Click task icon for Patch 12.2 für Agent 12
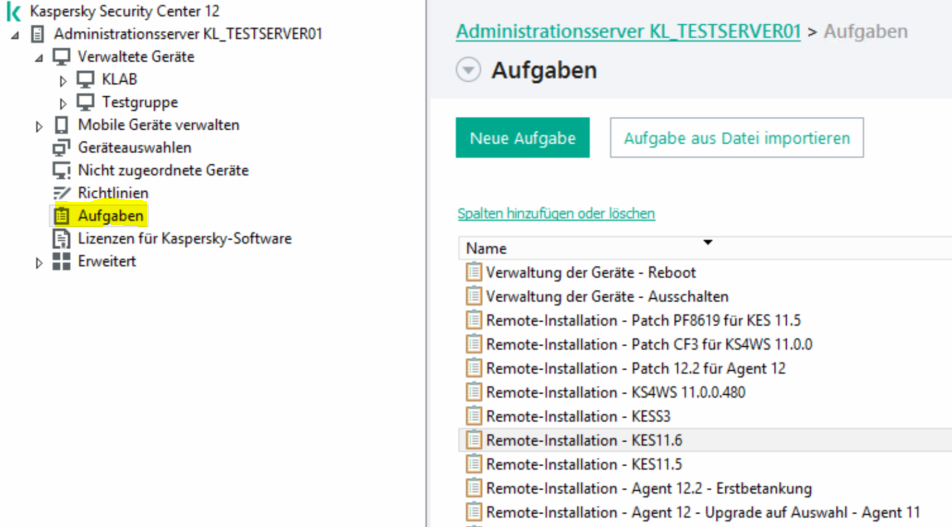Screen dimensions: 952x527 (474, 368)
